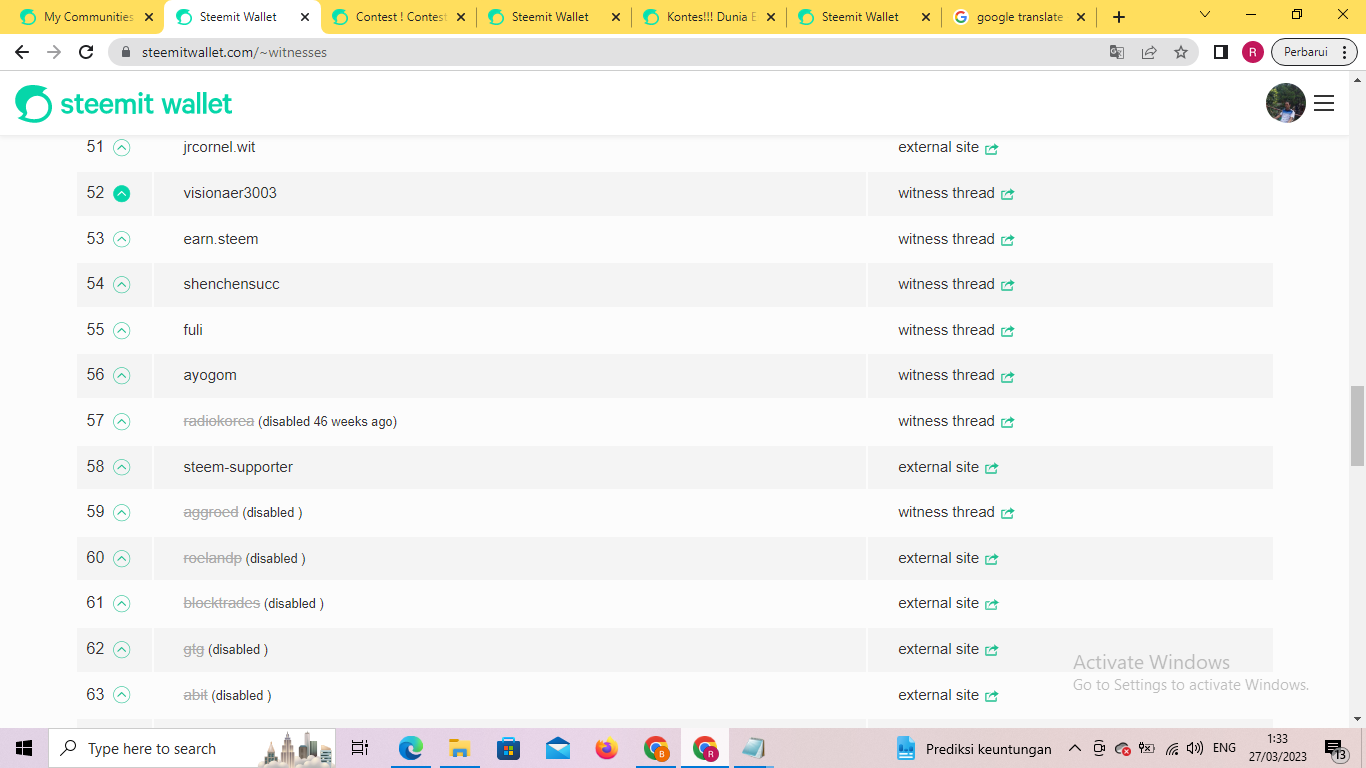Reload the current page

coord(86,52)
